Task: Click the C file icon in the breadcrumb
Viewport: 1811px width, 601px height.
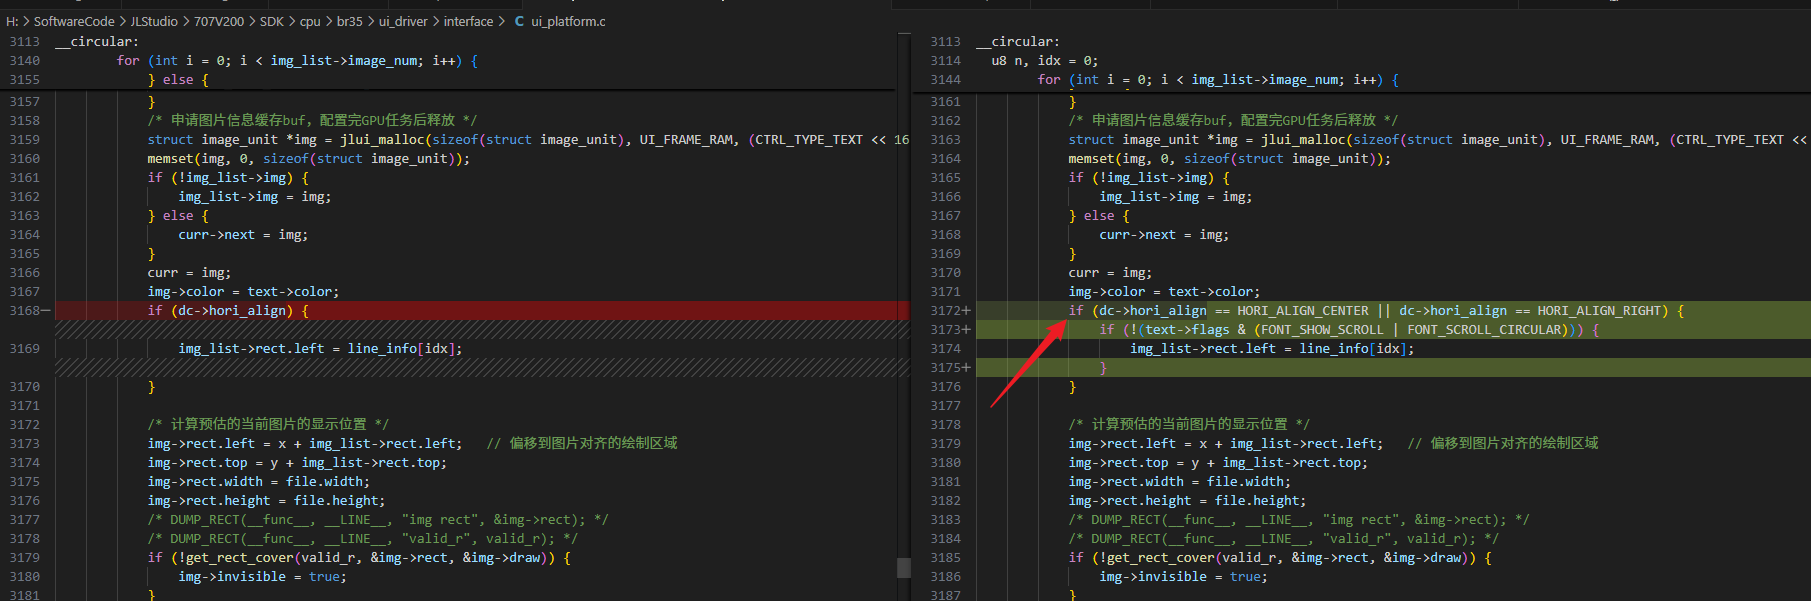Action: [x=519, y=21]
